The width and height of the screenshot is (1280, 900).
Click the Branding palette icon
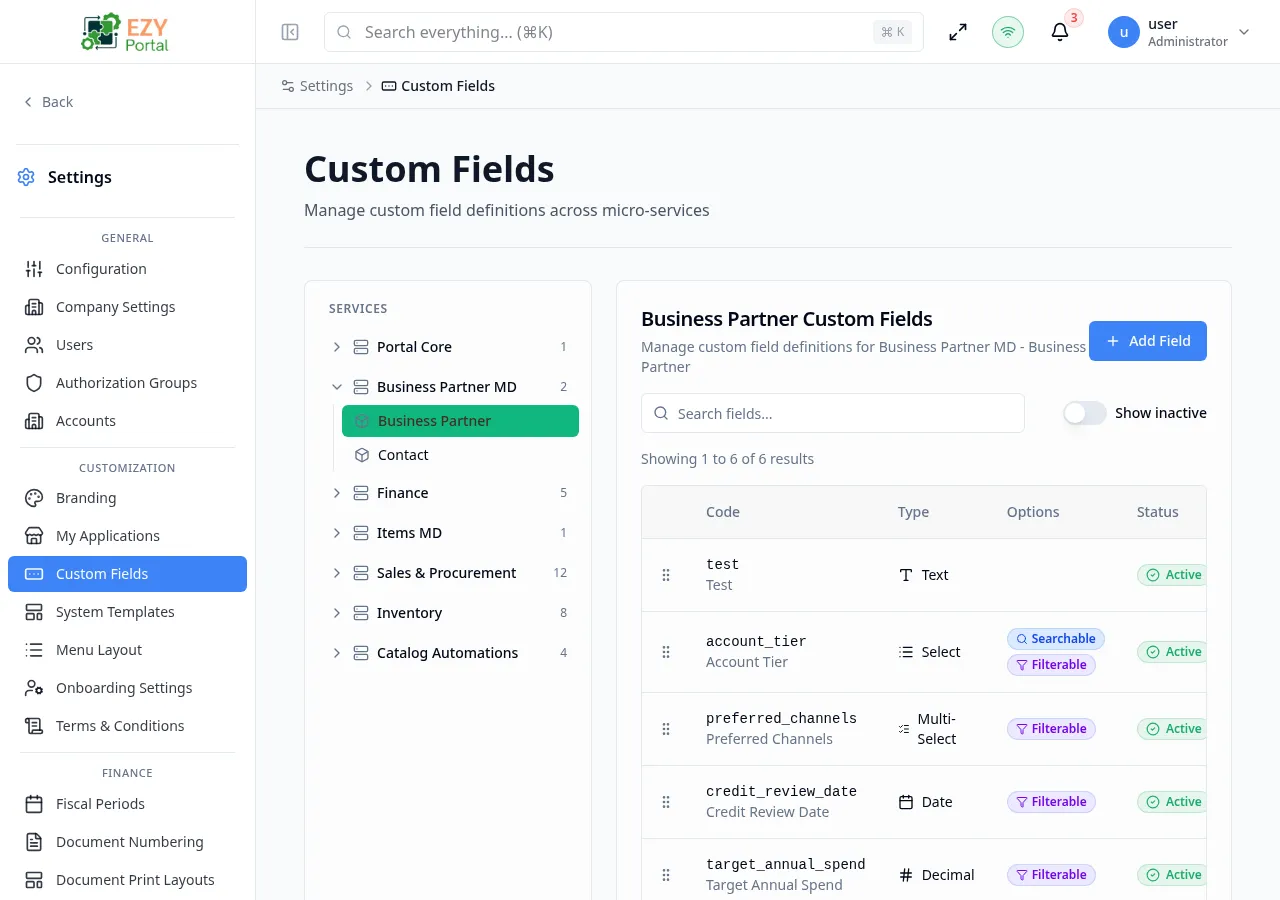(x=34, y=498)
